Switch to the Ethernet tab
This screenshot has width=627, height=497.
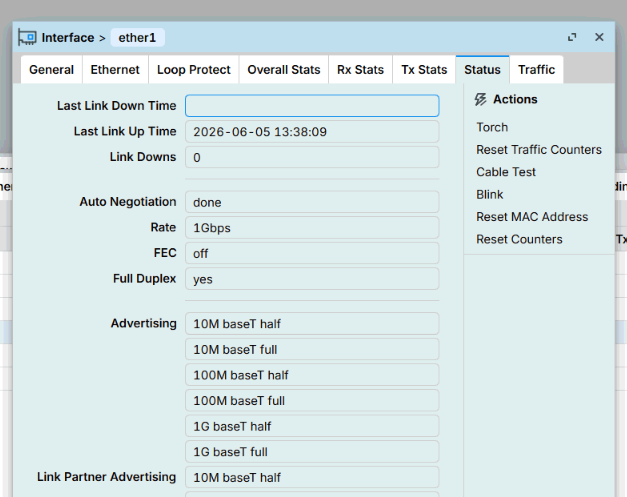pyautogui.click(x=115, y=70)
